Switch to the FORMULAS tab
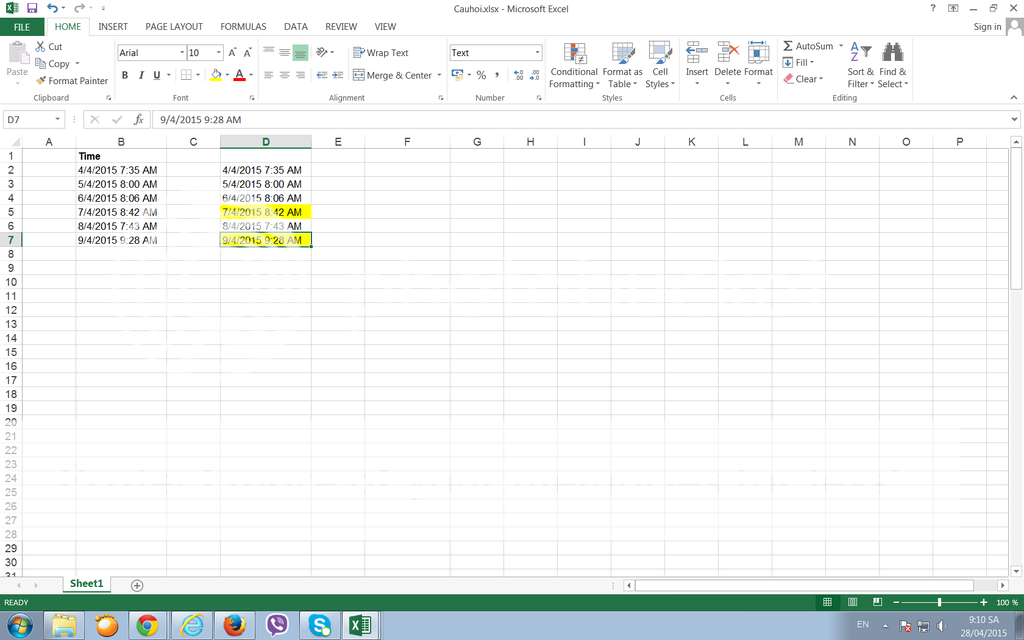The width and height of the screenshot is (1024, 640). click(x=243, y=27)
